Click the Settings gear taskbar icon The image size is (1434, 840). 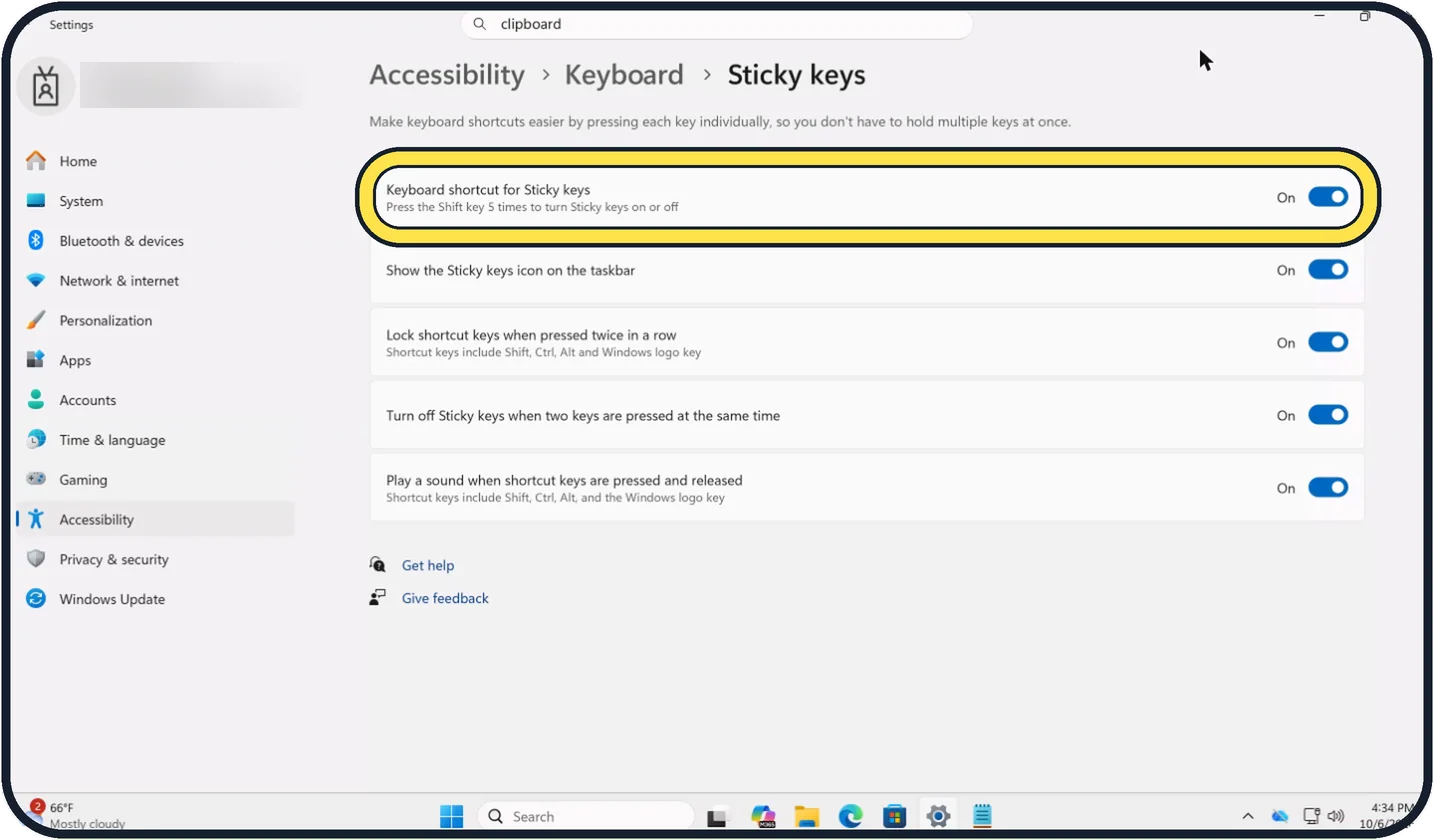(x=938, y=816)
